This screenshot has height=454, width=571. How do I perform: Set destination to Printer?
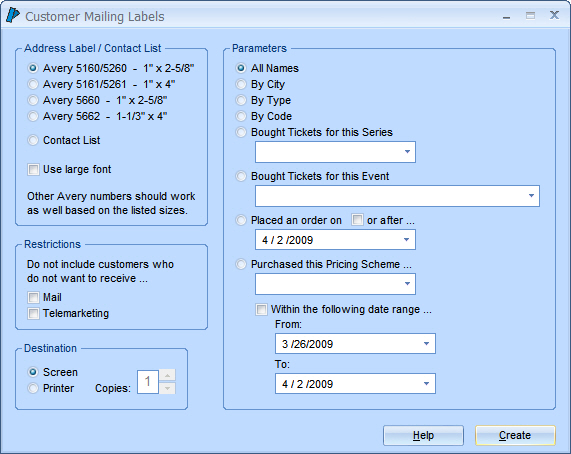(x=33, y=388)
